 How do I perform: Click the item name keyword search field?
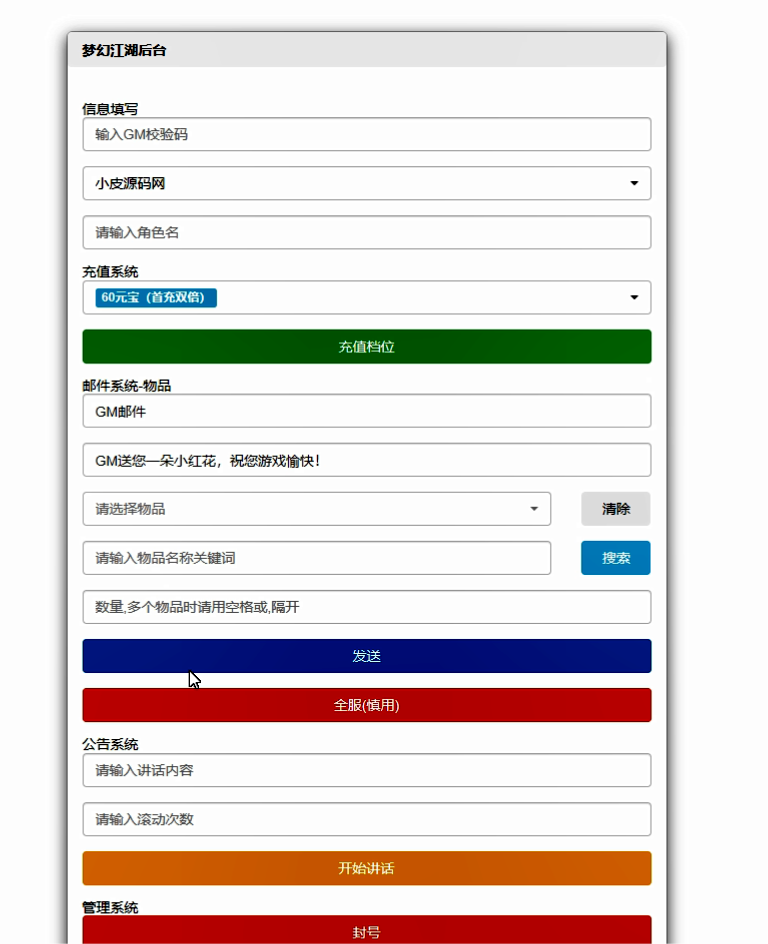click(317, 558)
